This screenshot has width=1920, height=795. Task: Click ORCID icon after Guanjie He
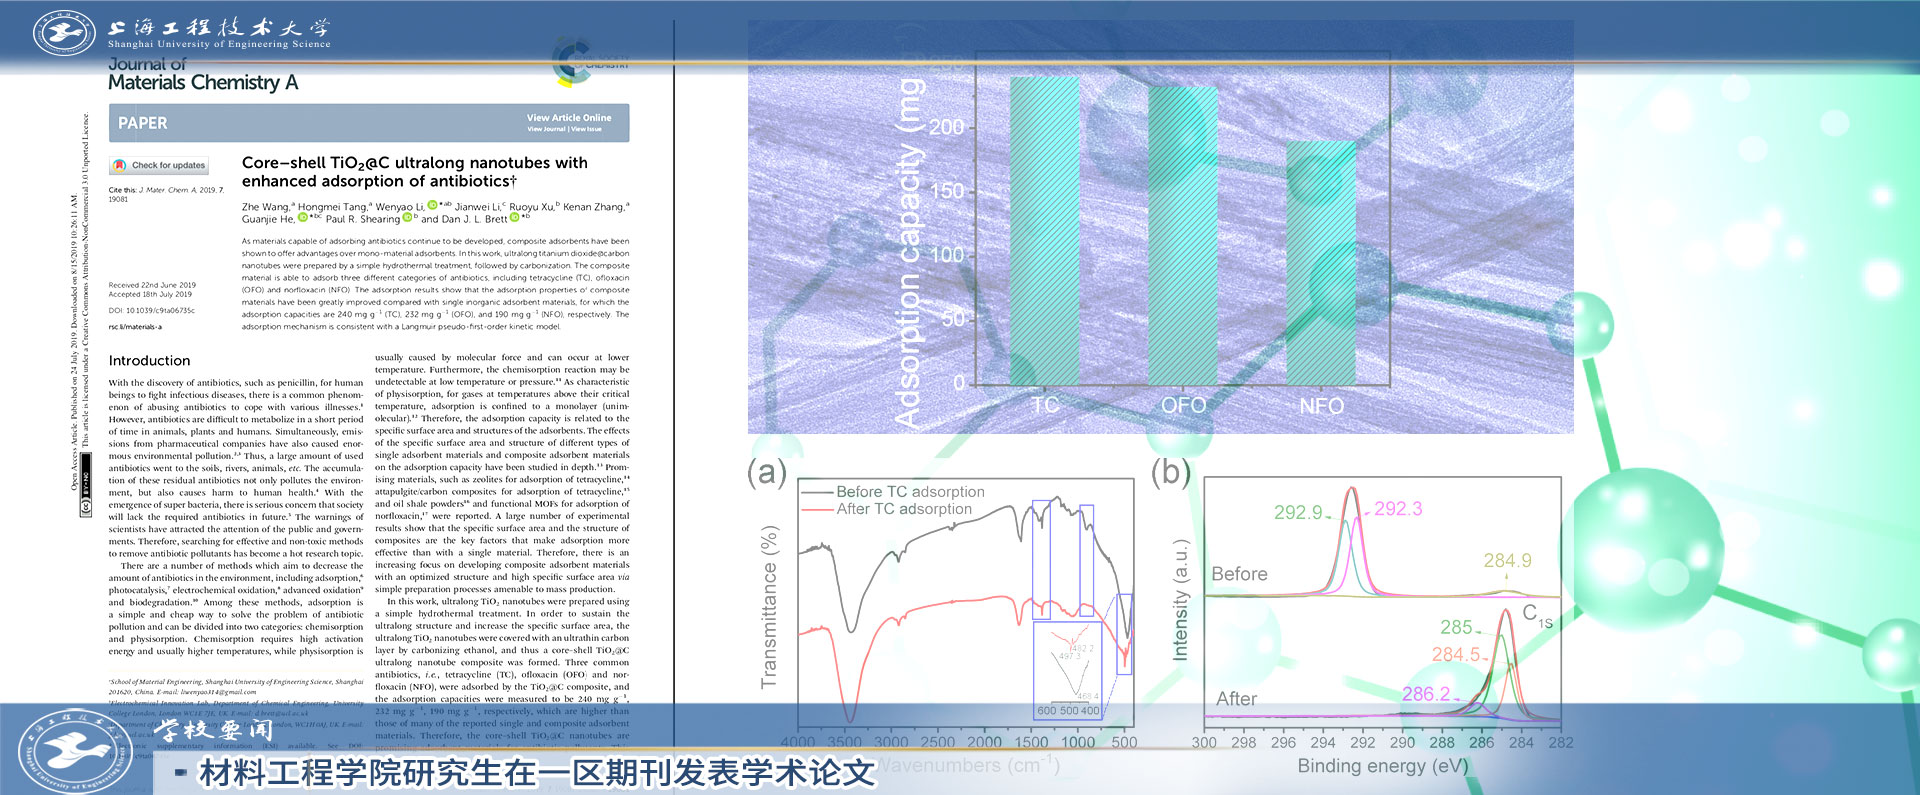302,218
